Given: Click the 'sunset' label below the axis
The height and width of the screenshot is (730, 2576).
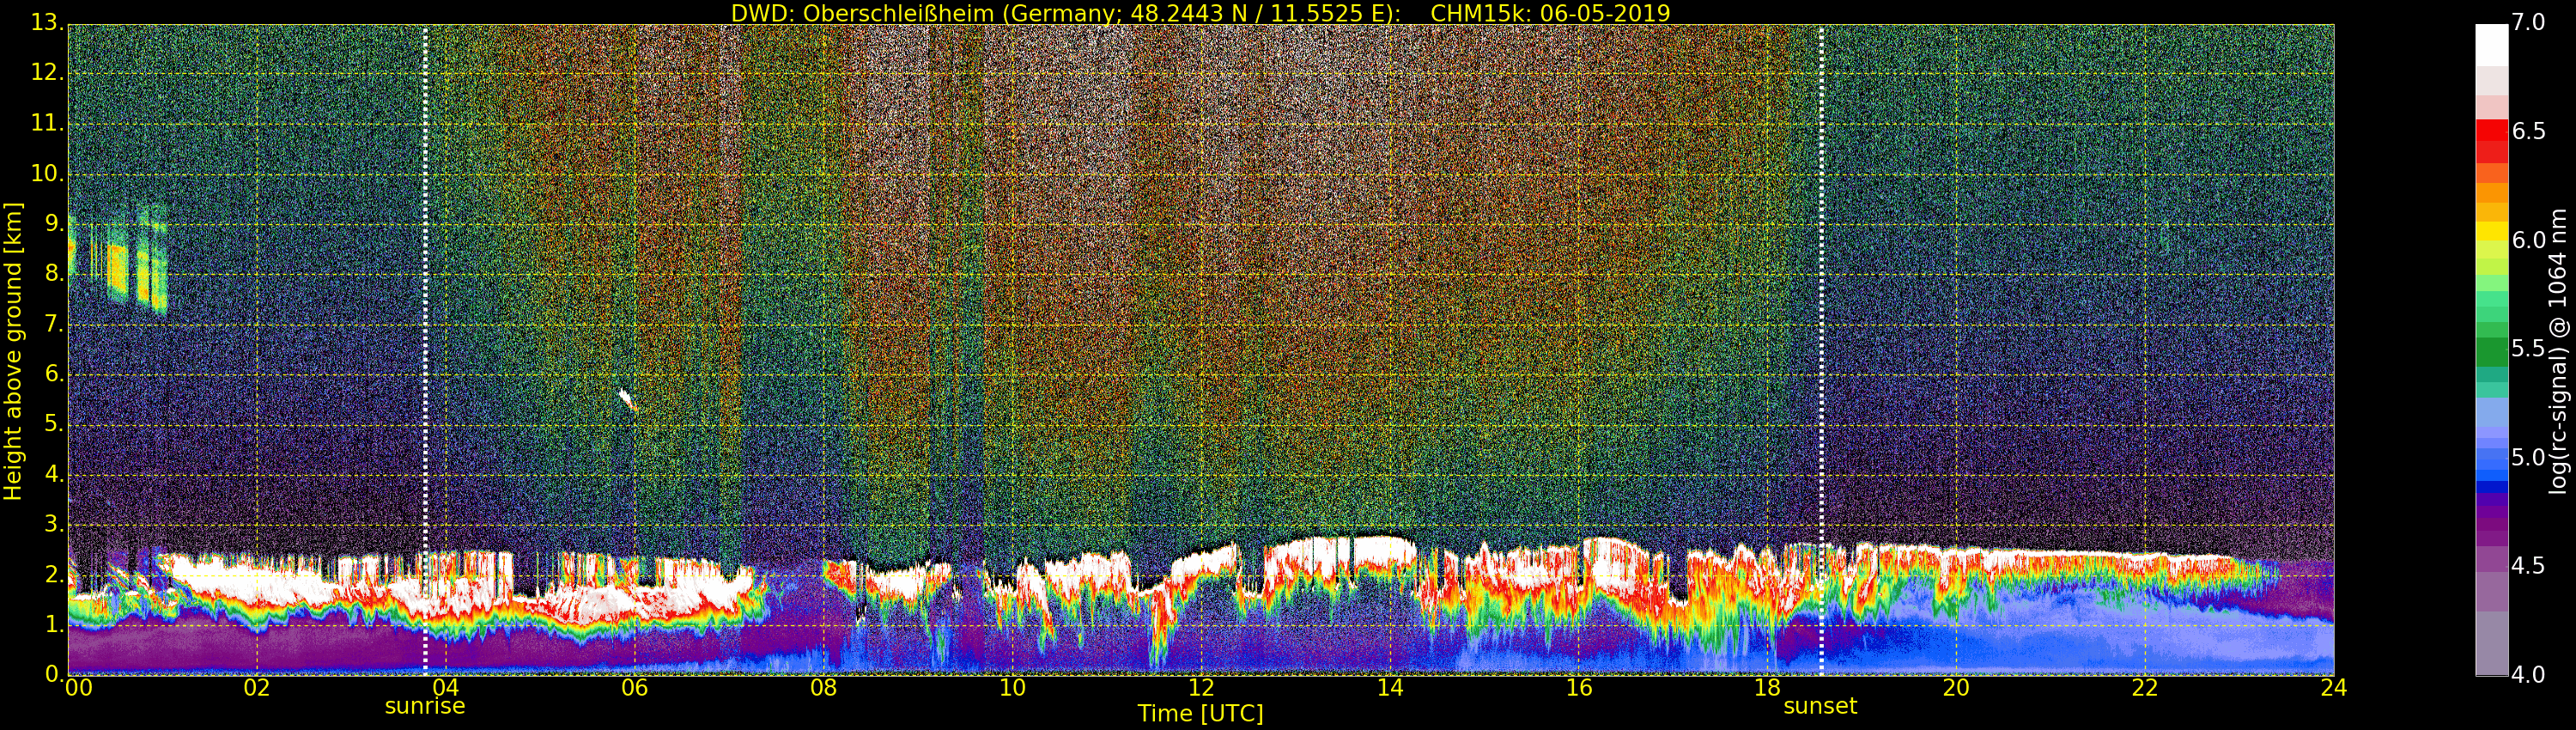Looking at the screenshot, I should pyautogui.click(x=1820, y=706).
